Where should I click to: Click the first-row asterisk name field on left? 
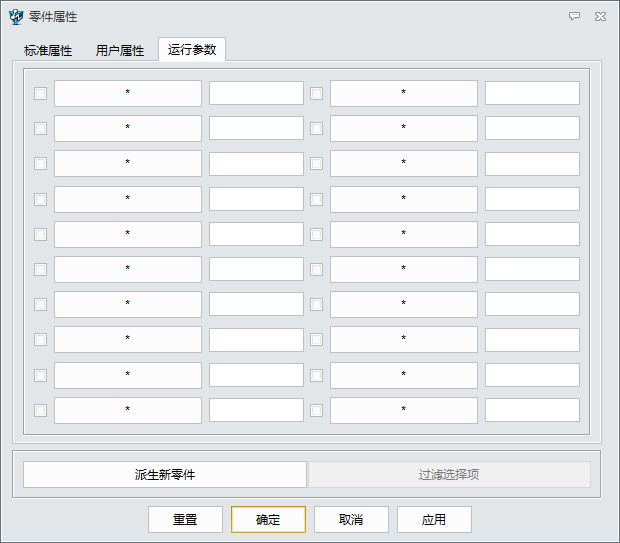point(128,93)
